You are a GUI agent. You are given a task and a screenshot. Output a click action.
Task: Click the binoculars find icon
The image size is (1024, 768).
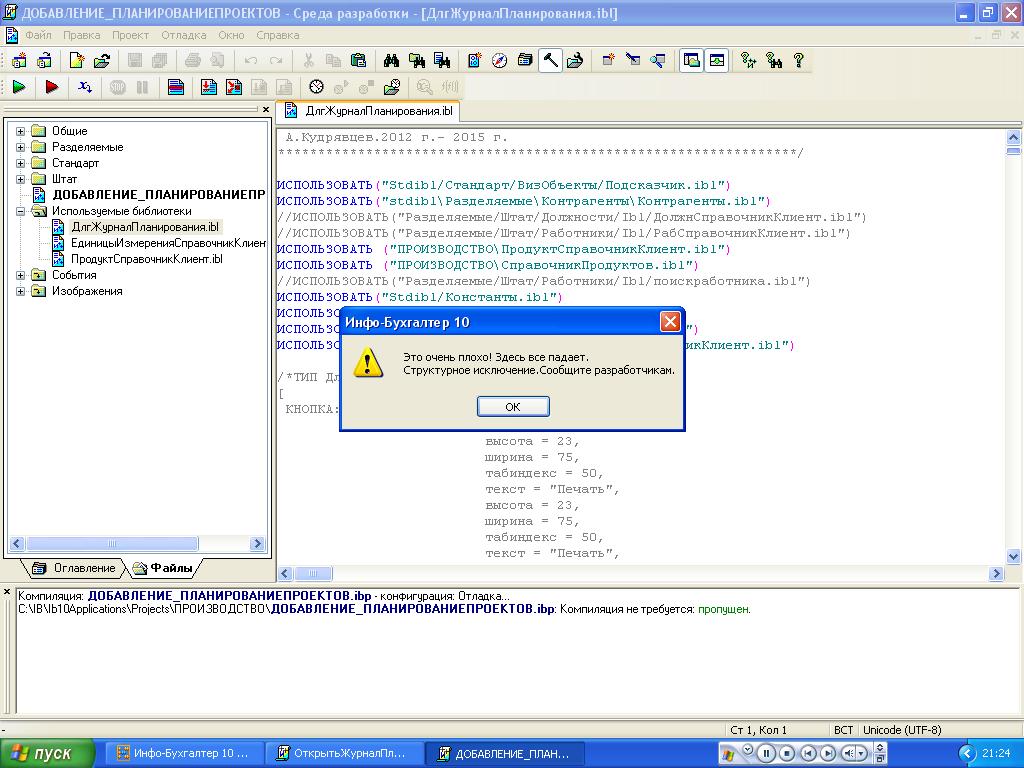tap(391, 61)
